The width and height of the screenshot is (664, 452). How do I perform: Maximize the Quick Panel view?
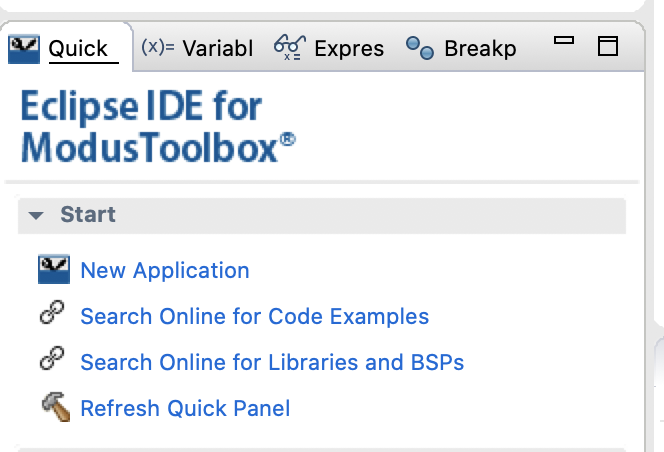click(x=607, y=46)
